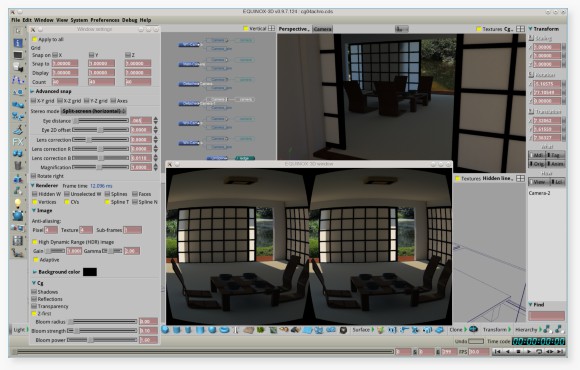The width and height of the screenshot is (580, 370).
Task: Click the trash bin icon in left toolbar
Action: click(17, 165)
